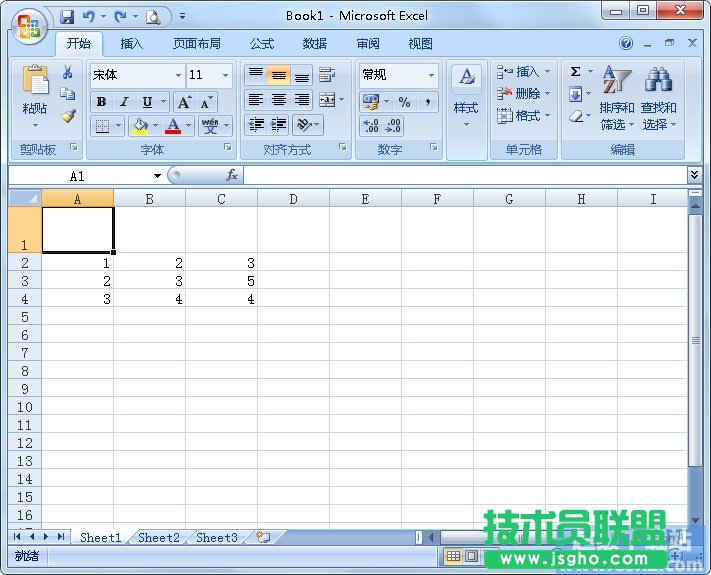
Task: Switch to the 插入 ribbon tab
Action: 132,44
